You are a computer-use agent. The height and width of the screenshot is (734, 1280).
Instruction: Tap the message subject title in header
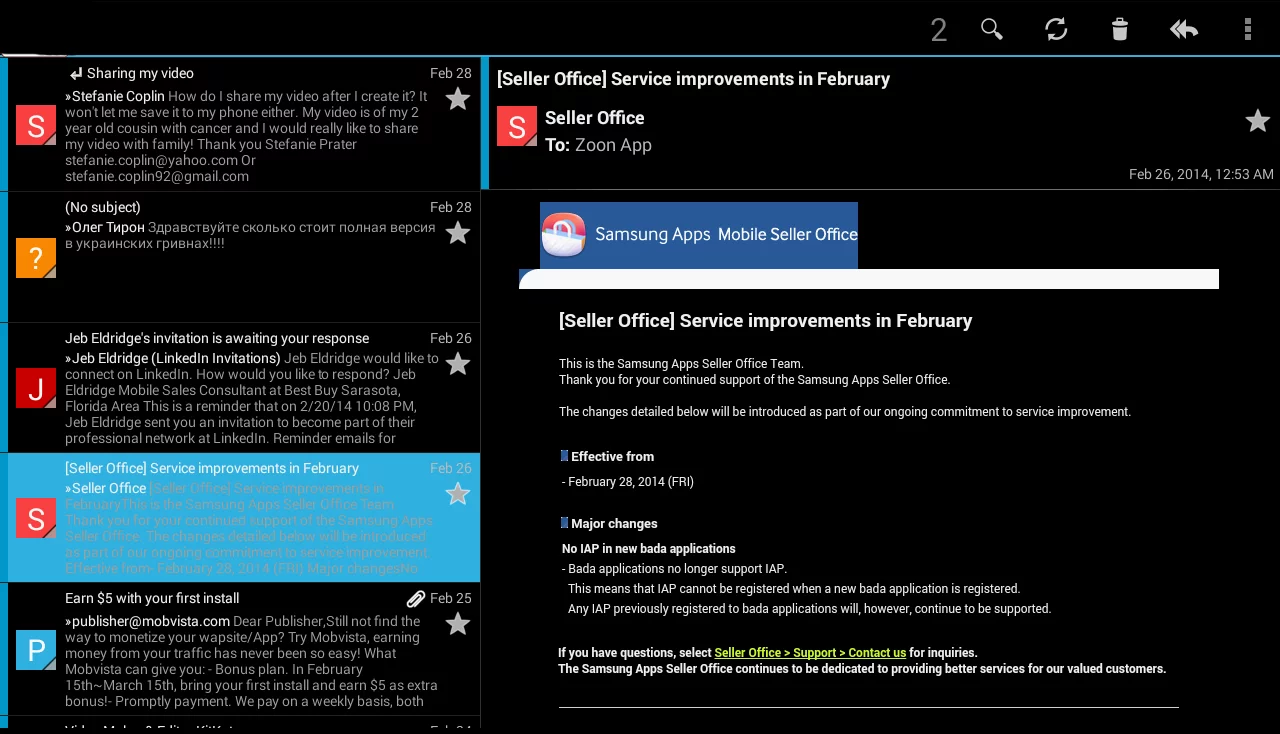pyautogui.click(x=693, y=79)
